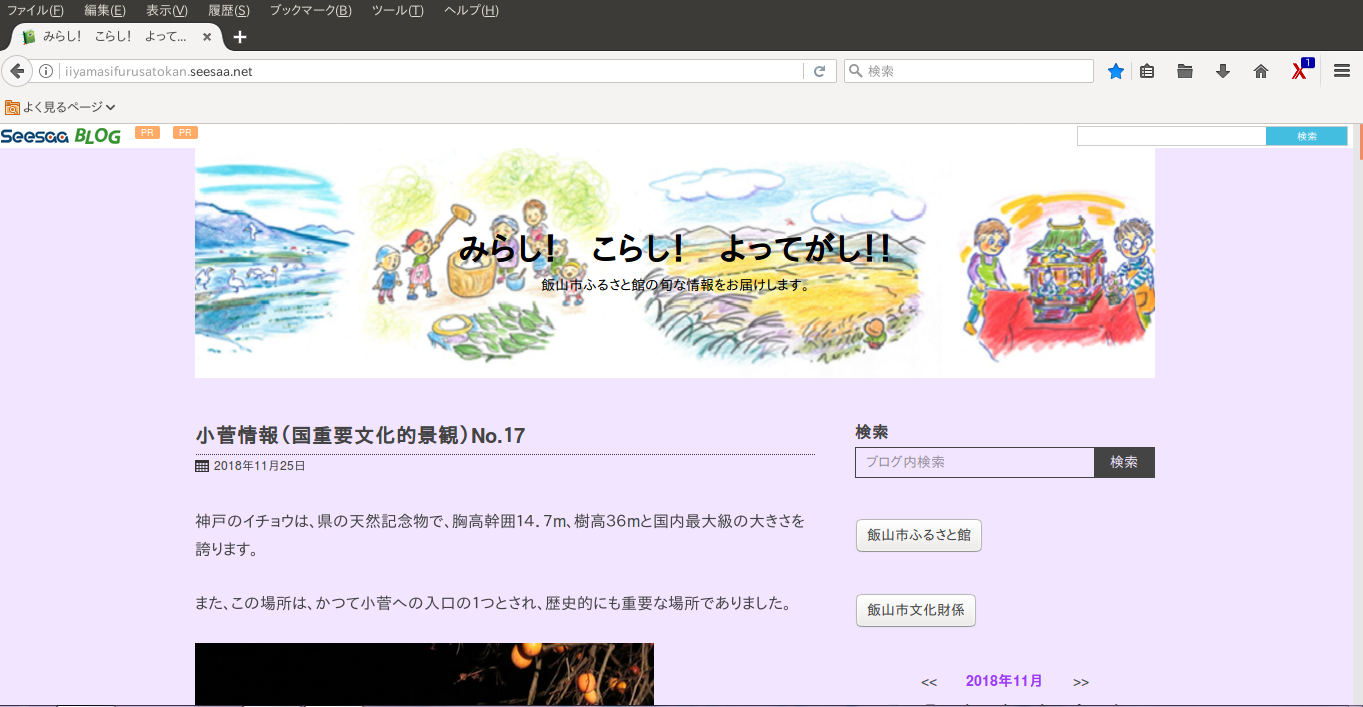Open the folder toolbar icon
This screenshot has height=707, width=1363.
(1185, 71)
